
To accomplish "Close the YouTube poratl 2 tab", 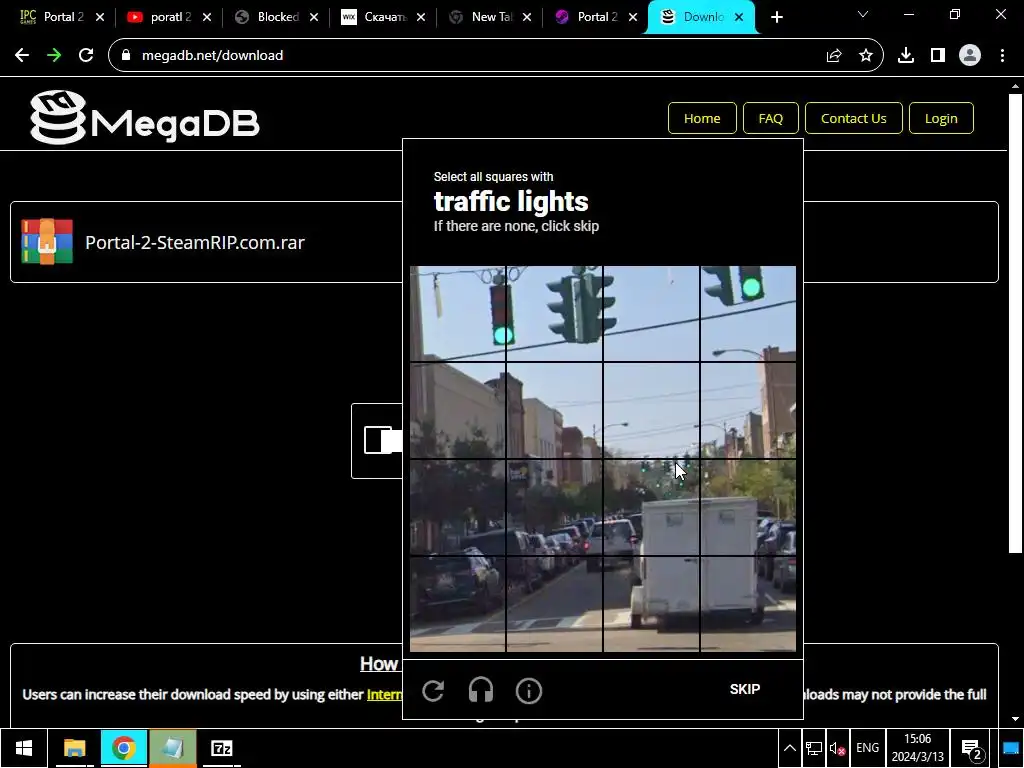I will [207, 17].
